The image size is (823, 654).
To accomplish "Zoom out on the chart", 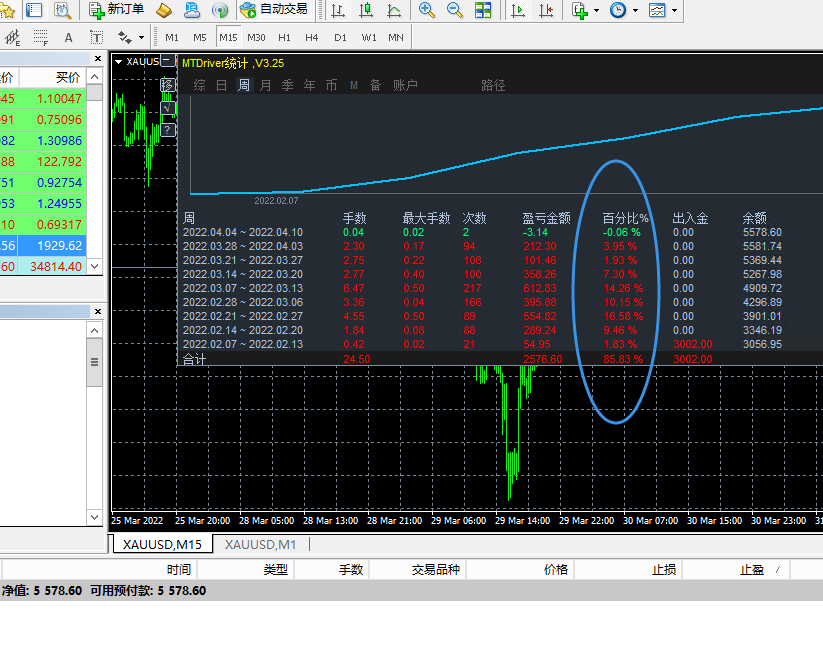I will coord(455,10).
